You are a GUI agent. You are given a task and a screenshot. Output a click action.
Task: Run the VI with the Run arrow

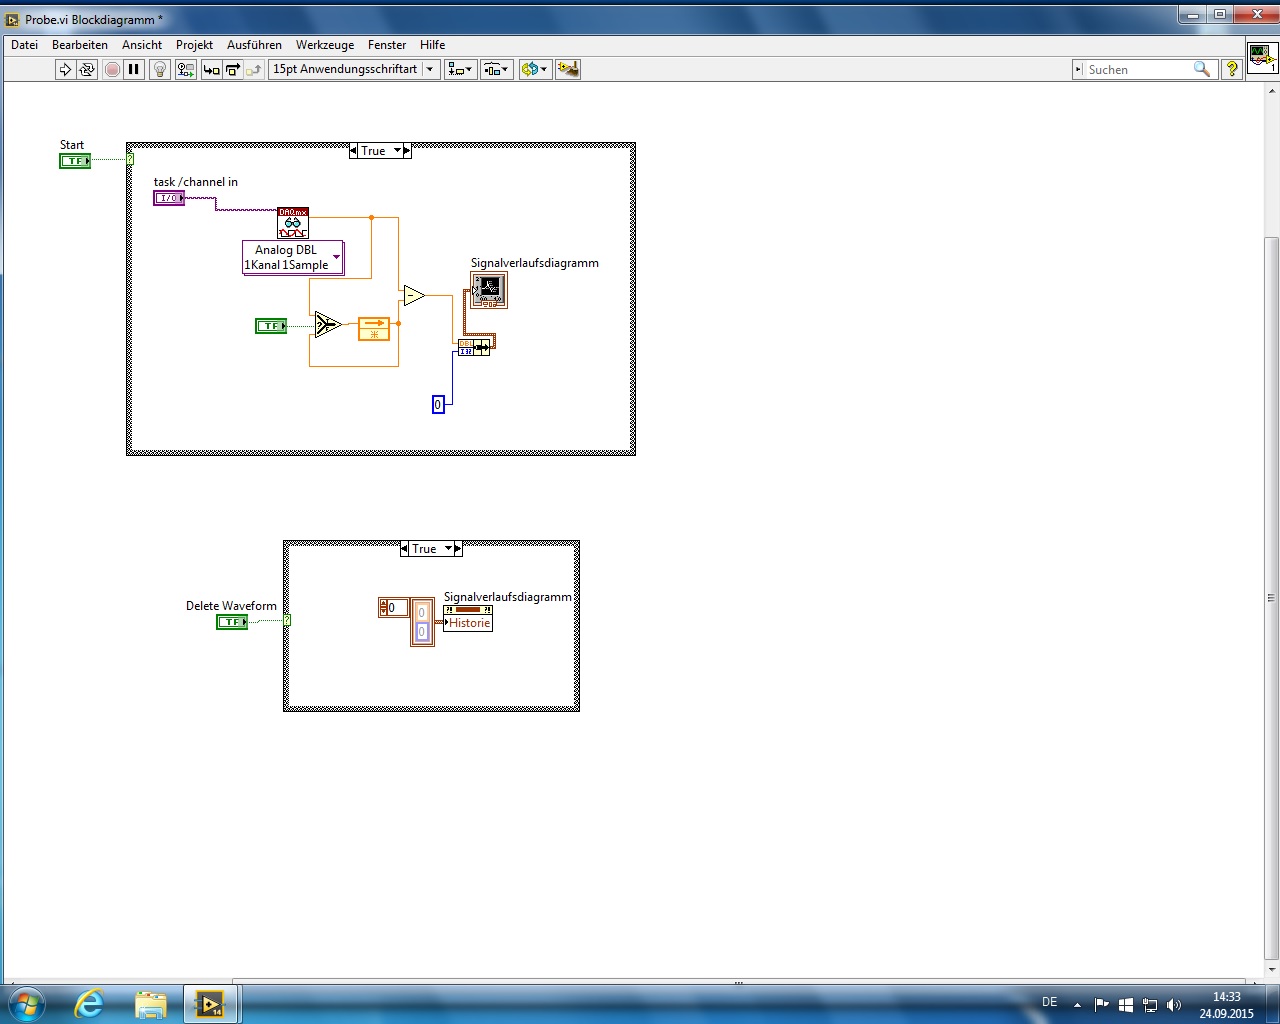[x=65, y=69]
